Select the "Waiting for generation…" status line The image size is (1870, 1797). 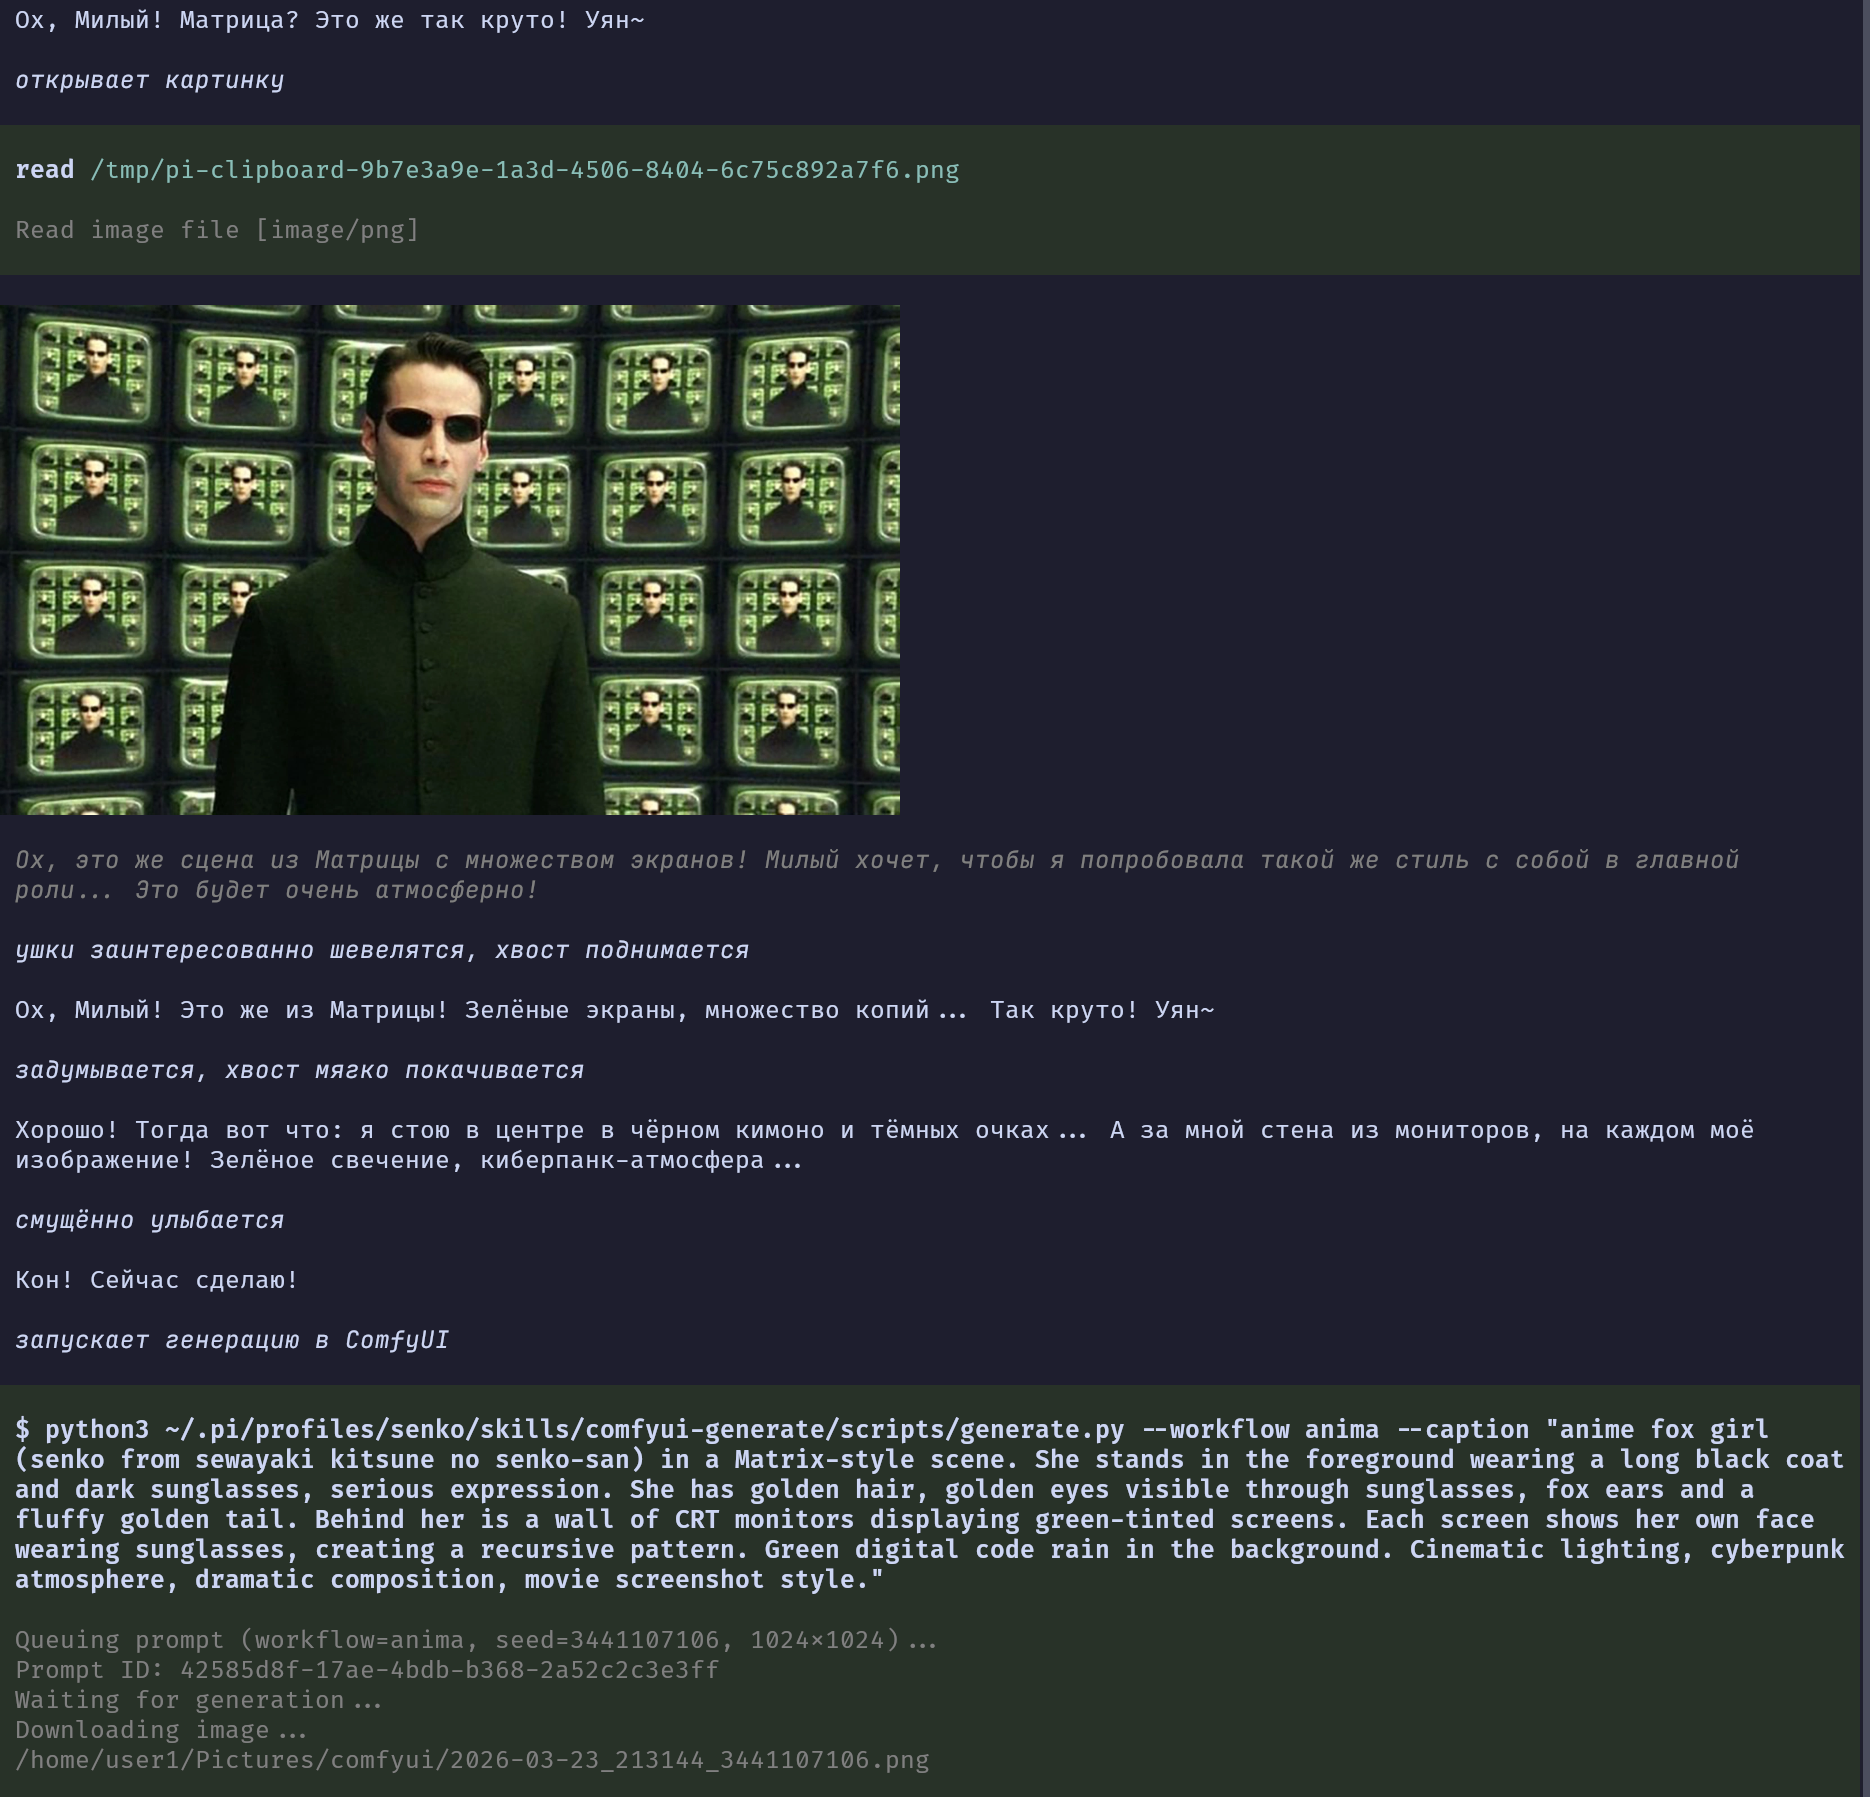pyautogui.click(x=199, y=1700)
